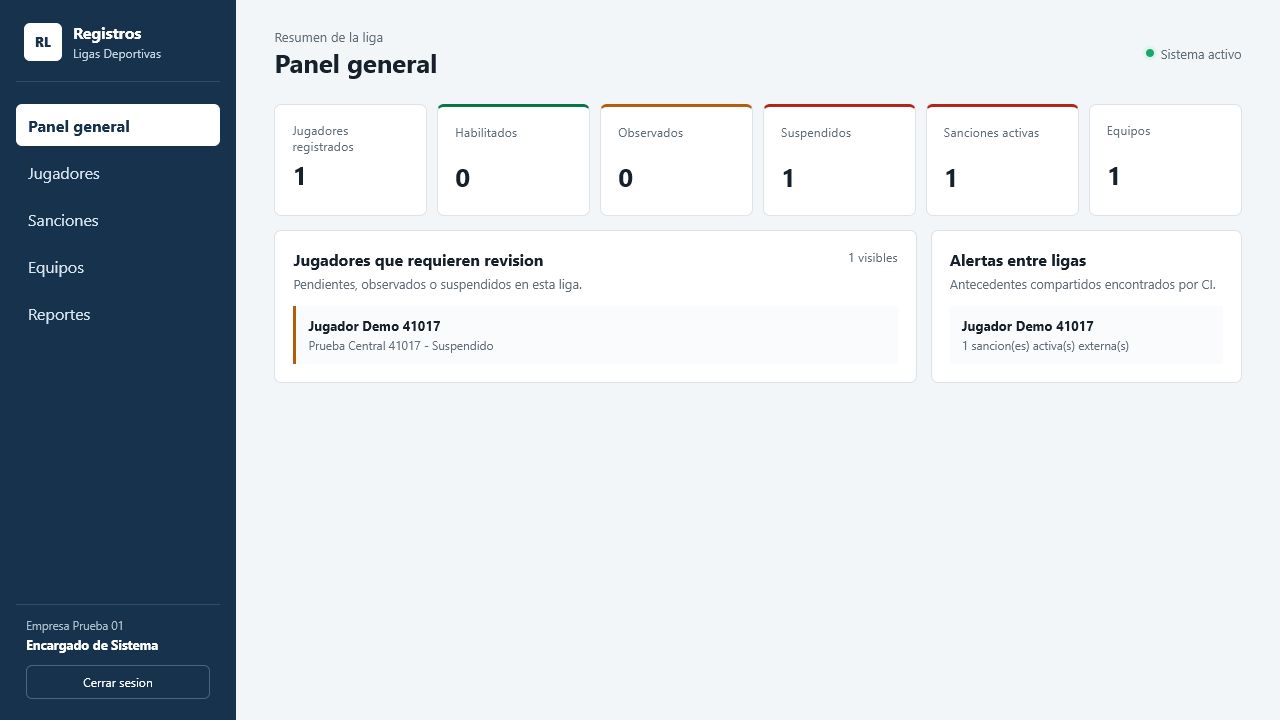
Task: Click the Suspendidos stat card
Action: pyautogui.click(x=839, y=160)
